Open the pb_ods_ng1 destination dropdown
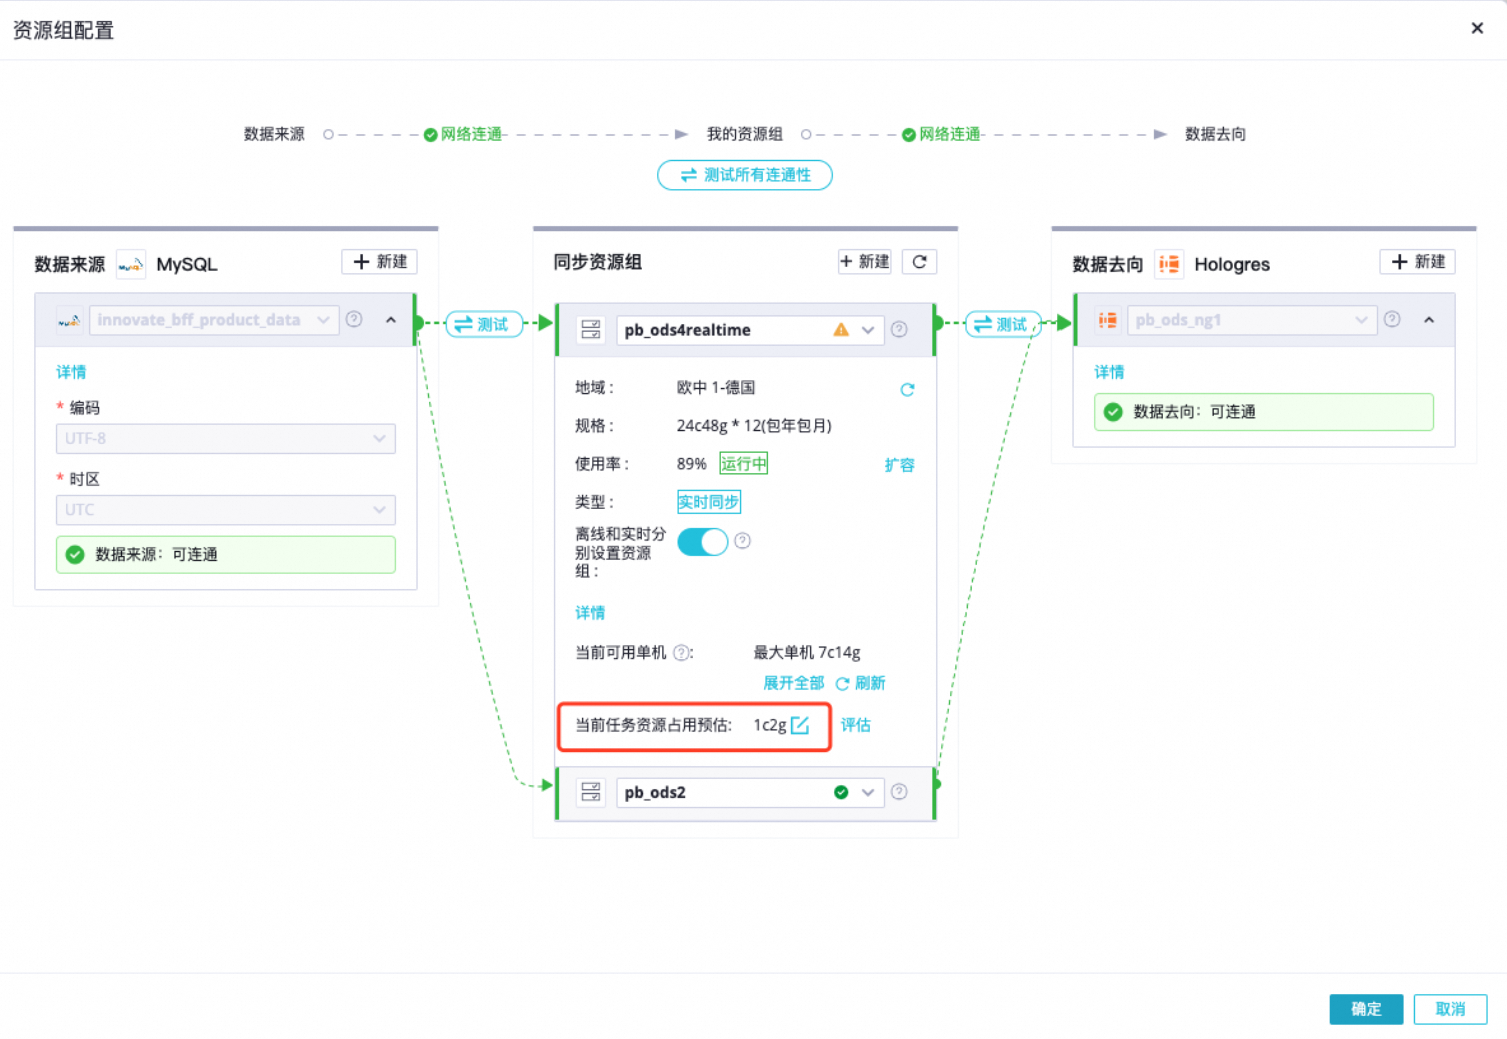 point(1252,320)
